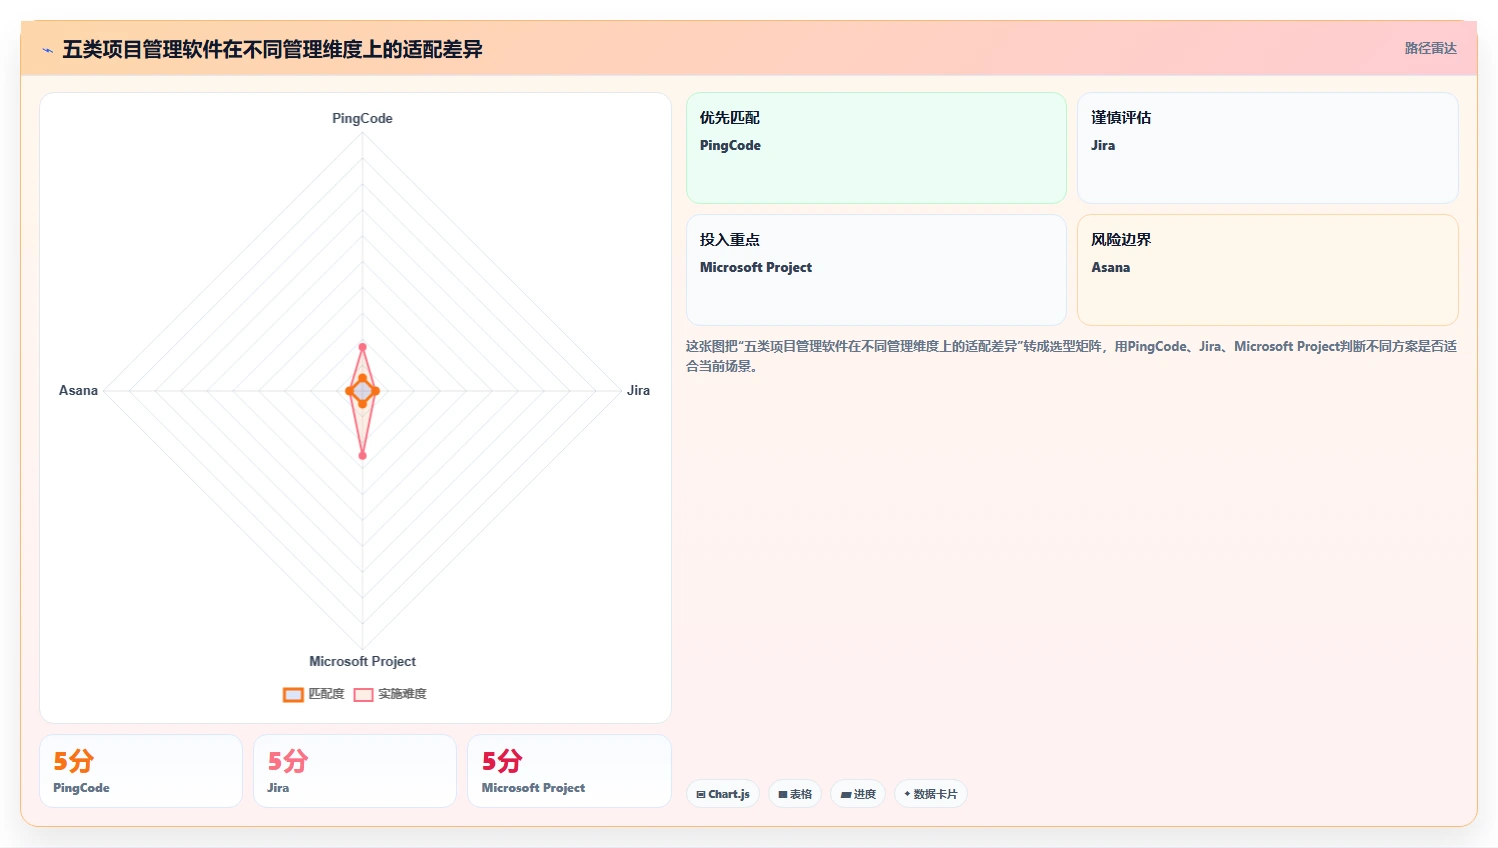Image resolution: width=1498 pixels, height=848 pixels.
Task: Click the Microsoft Project axis label
Action: [x=362, y=661]
